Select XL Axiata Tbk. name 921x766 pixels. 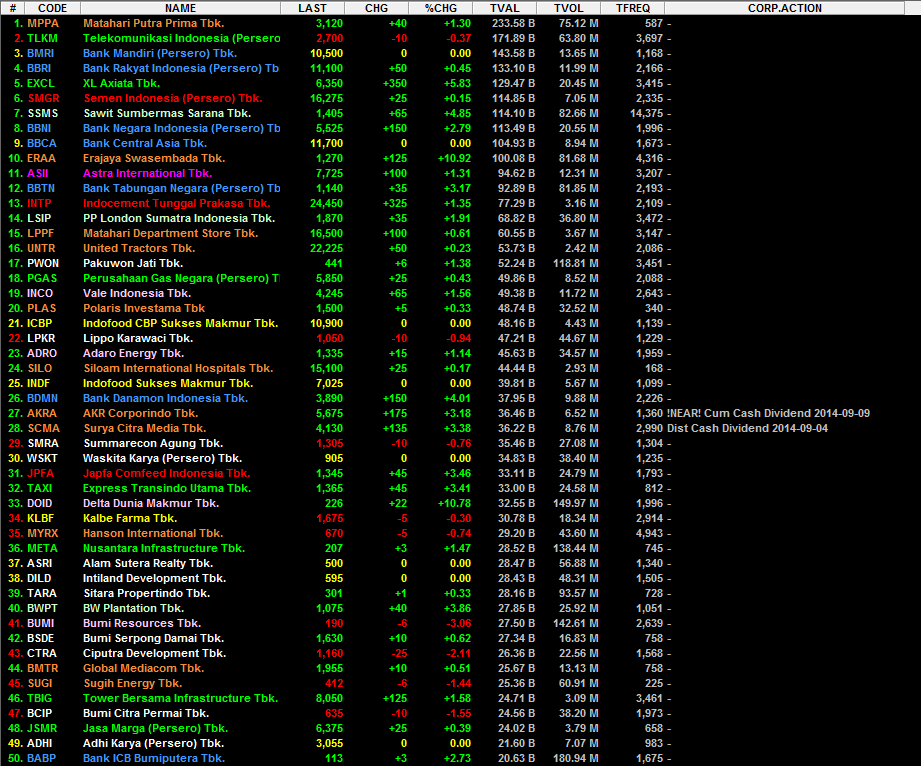click(x=121, y=83)
